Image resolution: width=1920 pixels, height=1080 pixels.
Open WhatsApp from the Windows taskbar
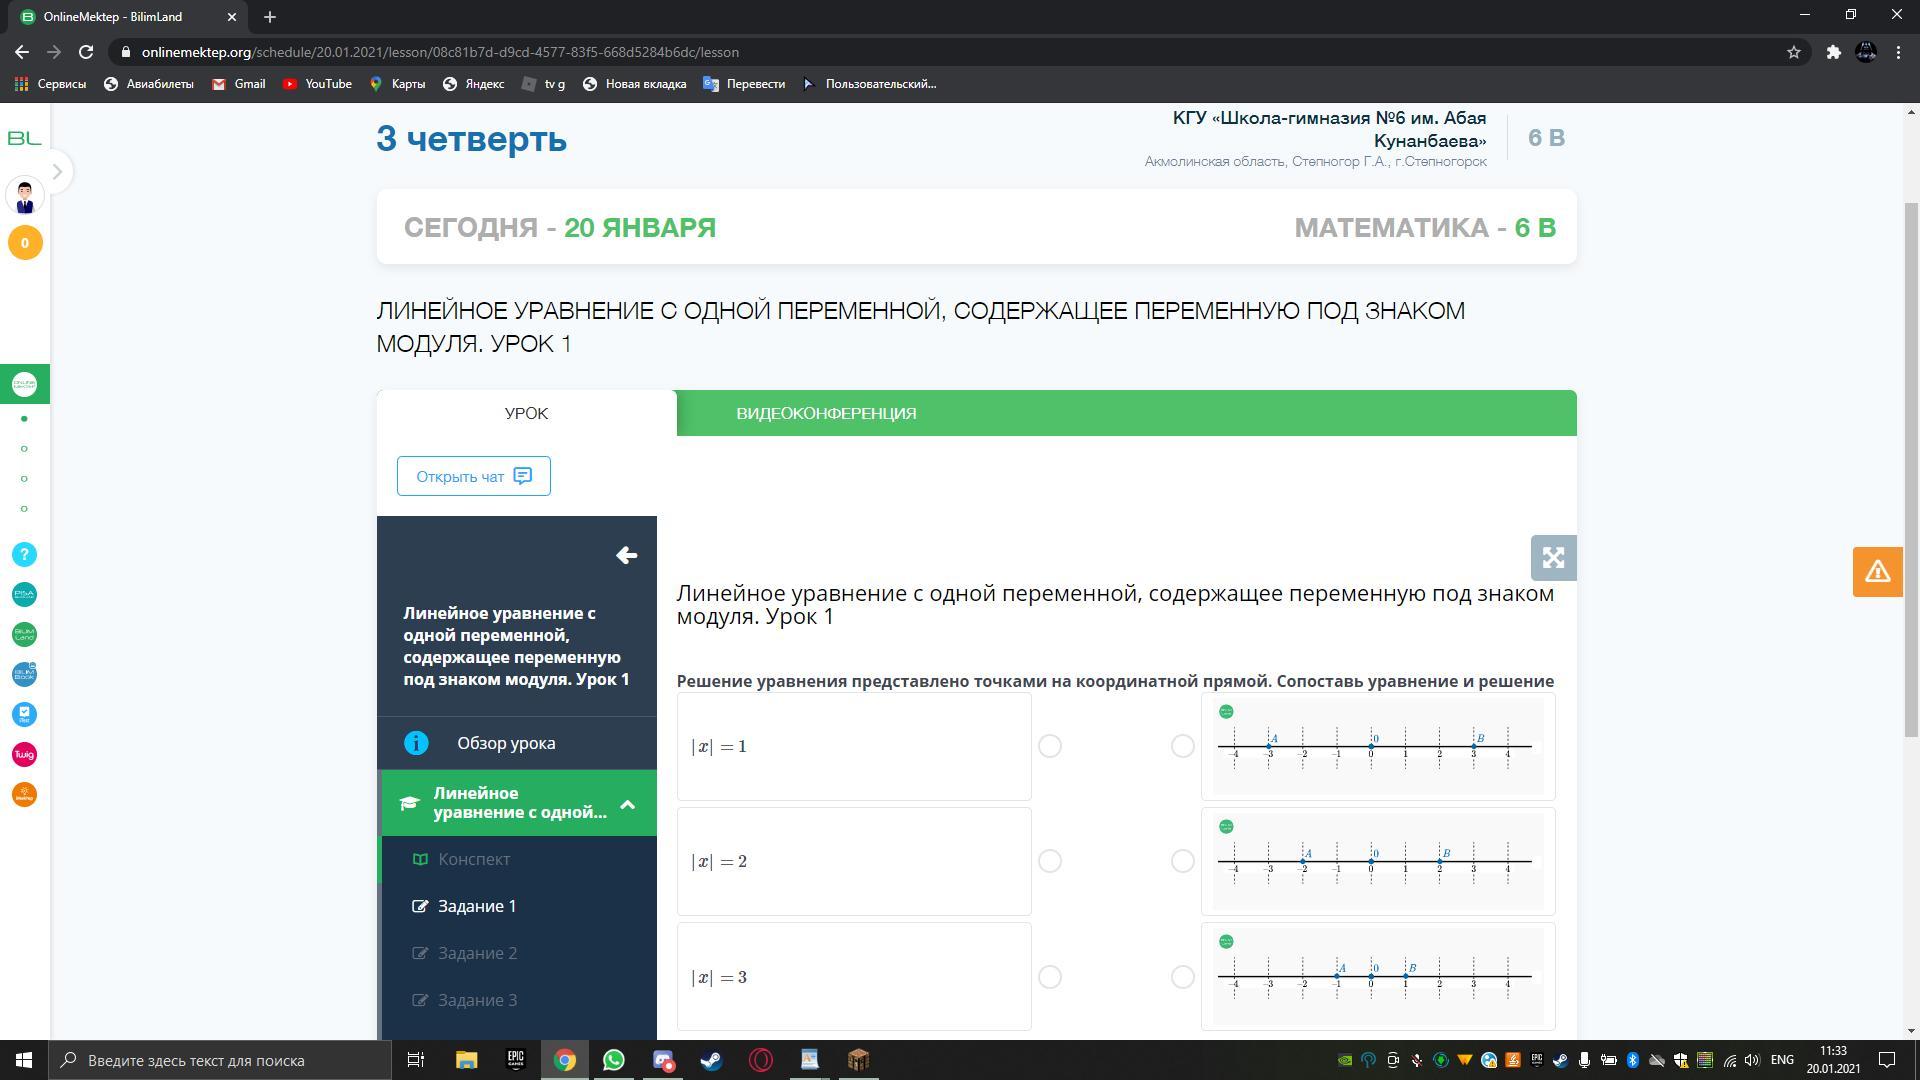tap(613, 1060)
